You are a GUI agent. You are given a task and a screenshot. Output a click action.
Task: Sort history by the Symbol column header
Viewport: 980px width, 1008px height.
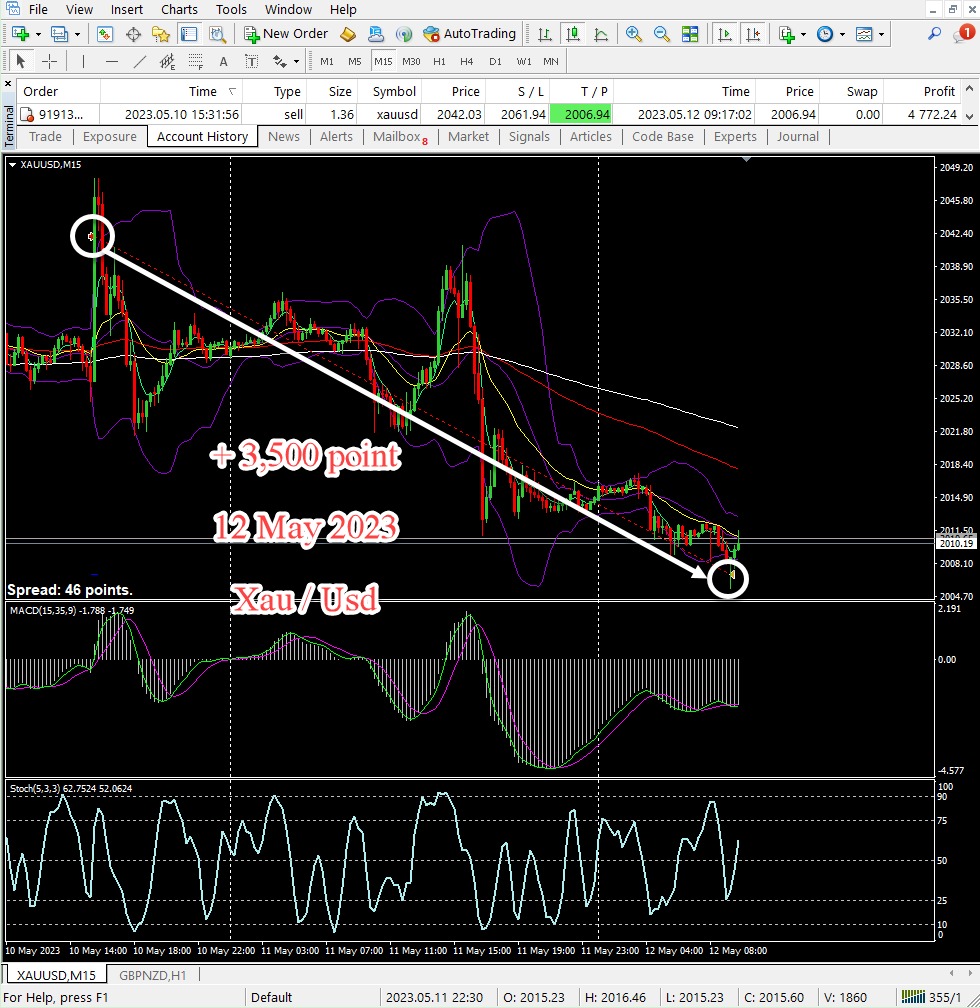click(x=390, y=91)
